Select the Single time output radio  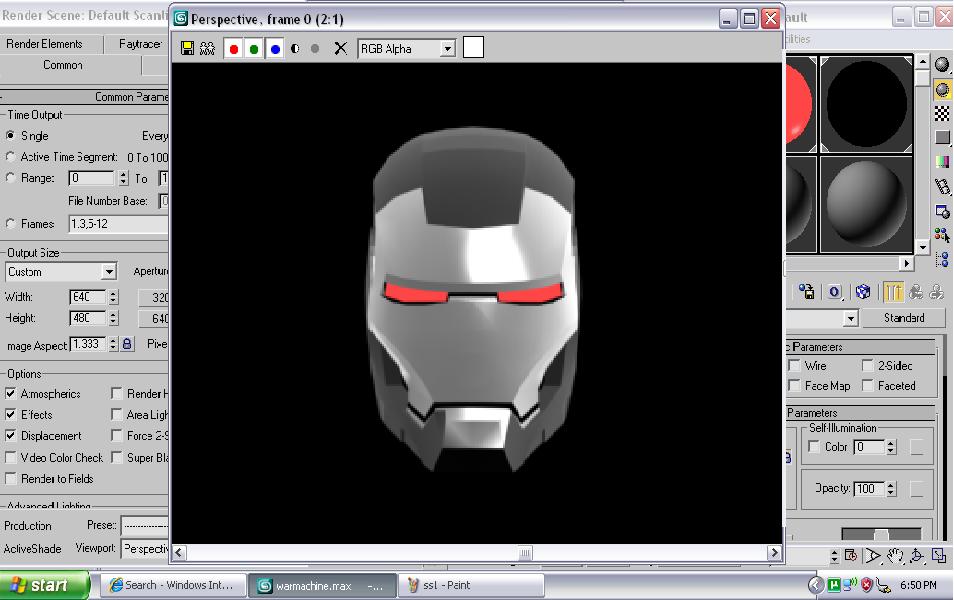click(x=10, y=135)
